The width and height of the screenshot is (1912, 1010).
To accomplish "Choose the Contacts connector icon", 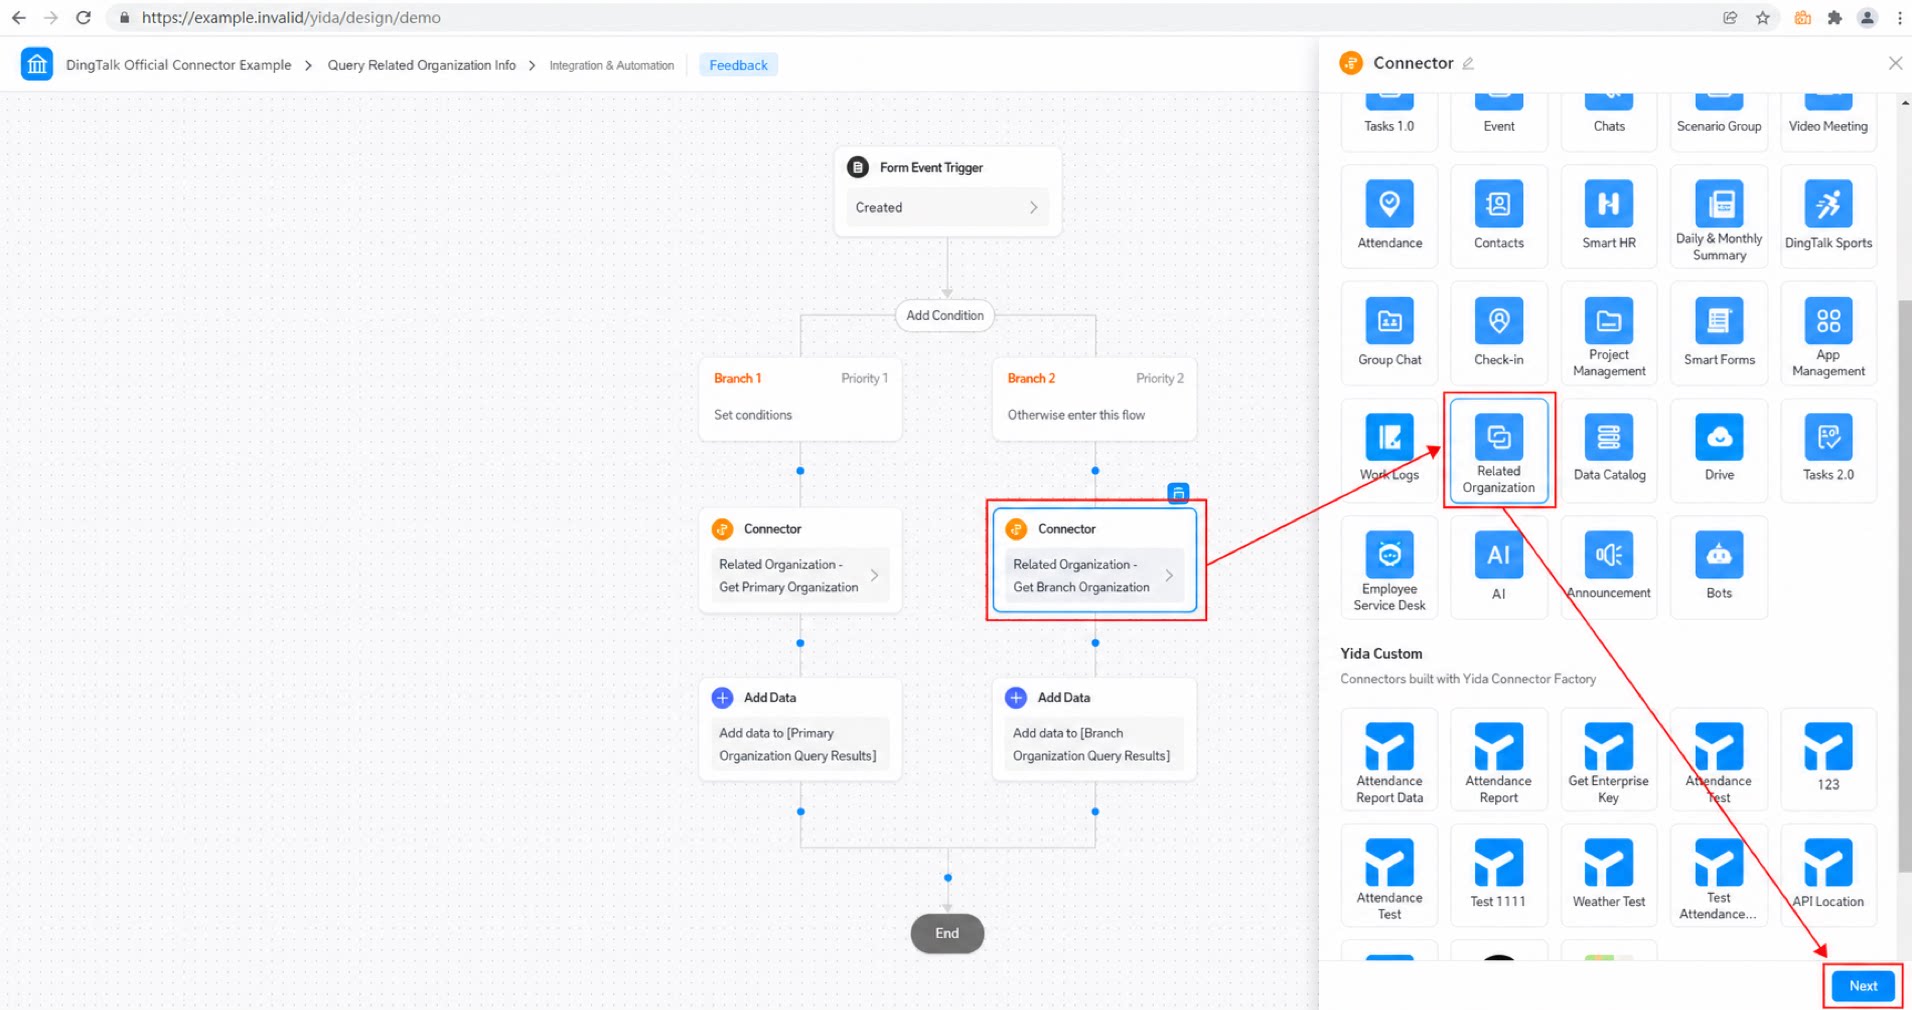I will (x=1498, y=204).
